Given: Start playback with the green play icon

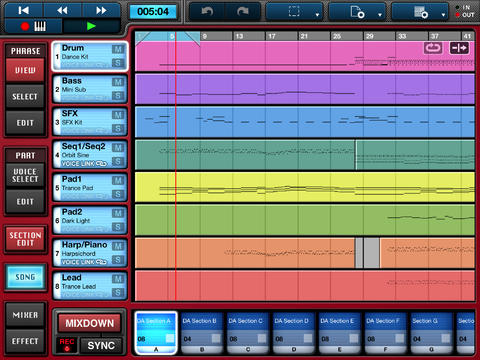Looking at the screenshot, I should [91, 26].
